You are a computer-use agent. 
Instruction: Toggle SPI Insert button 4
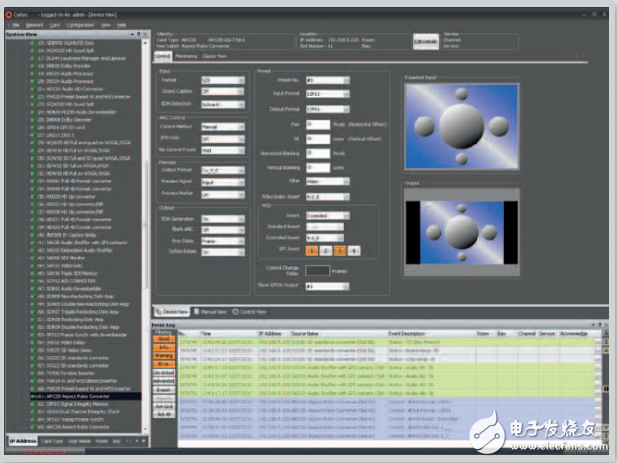point(354,248)
